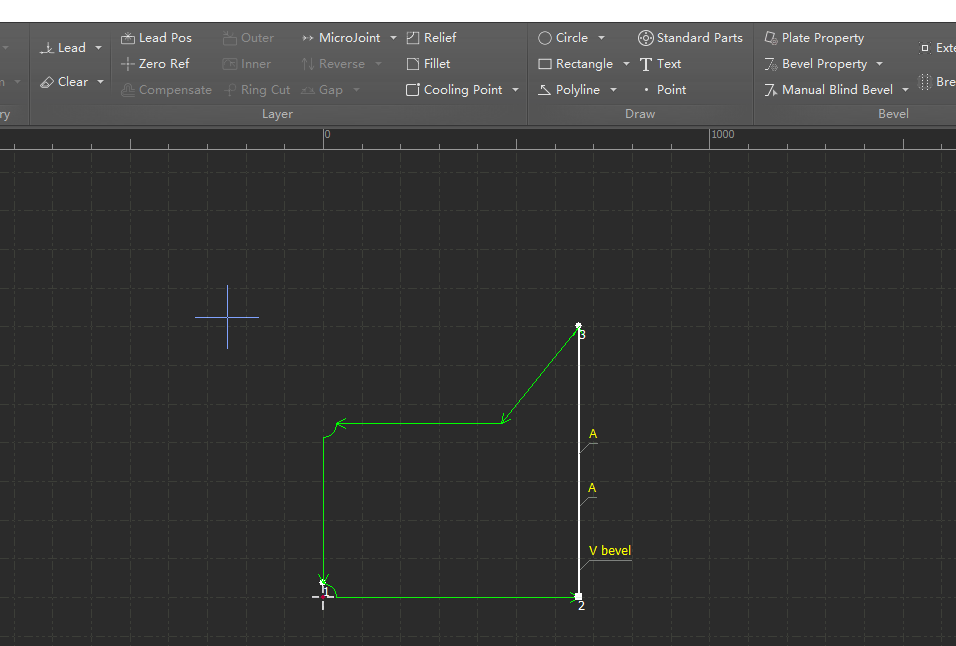
Task: Click the yellow 'V bevel' label
Action: click(x=610, y=550)
